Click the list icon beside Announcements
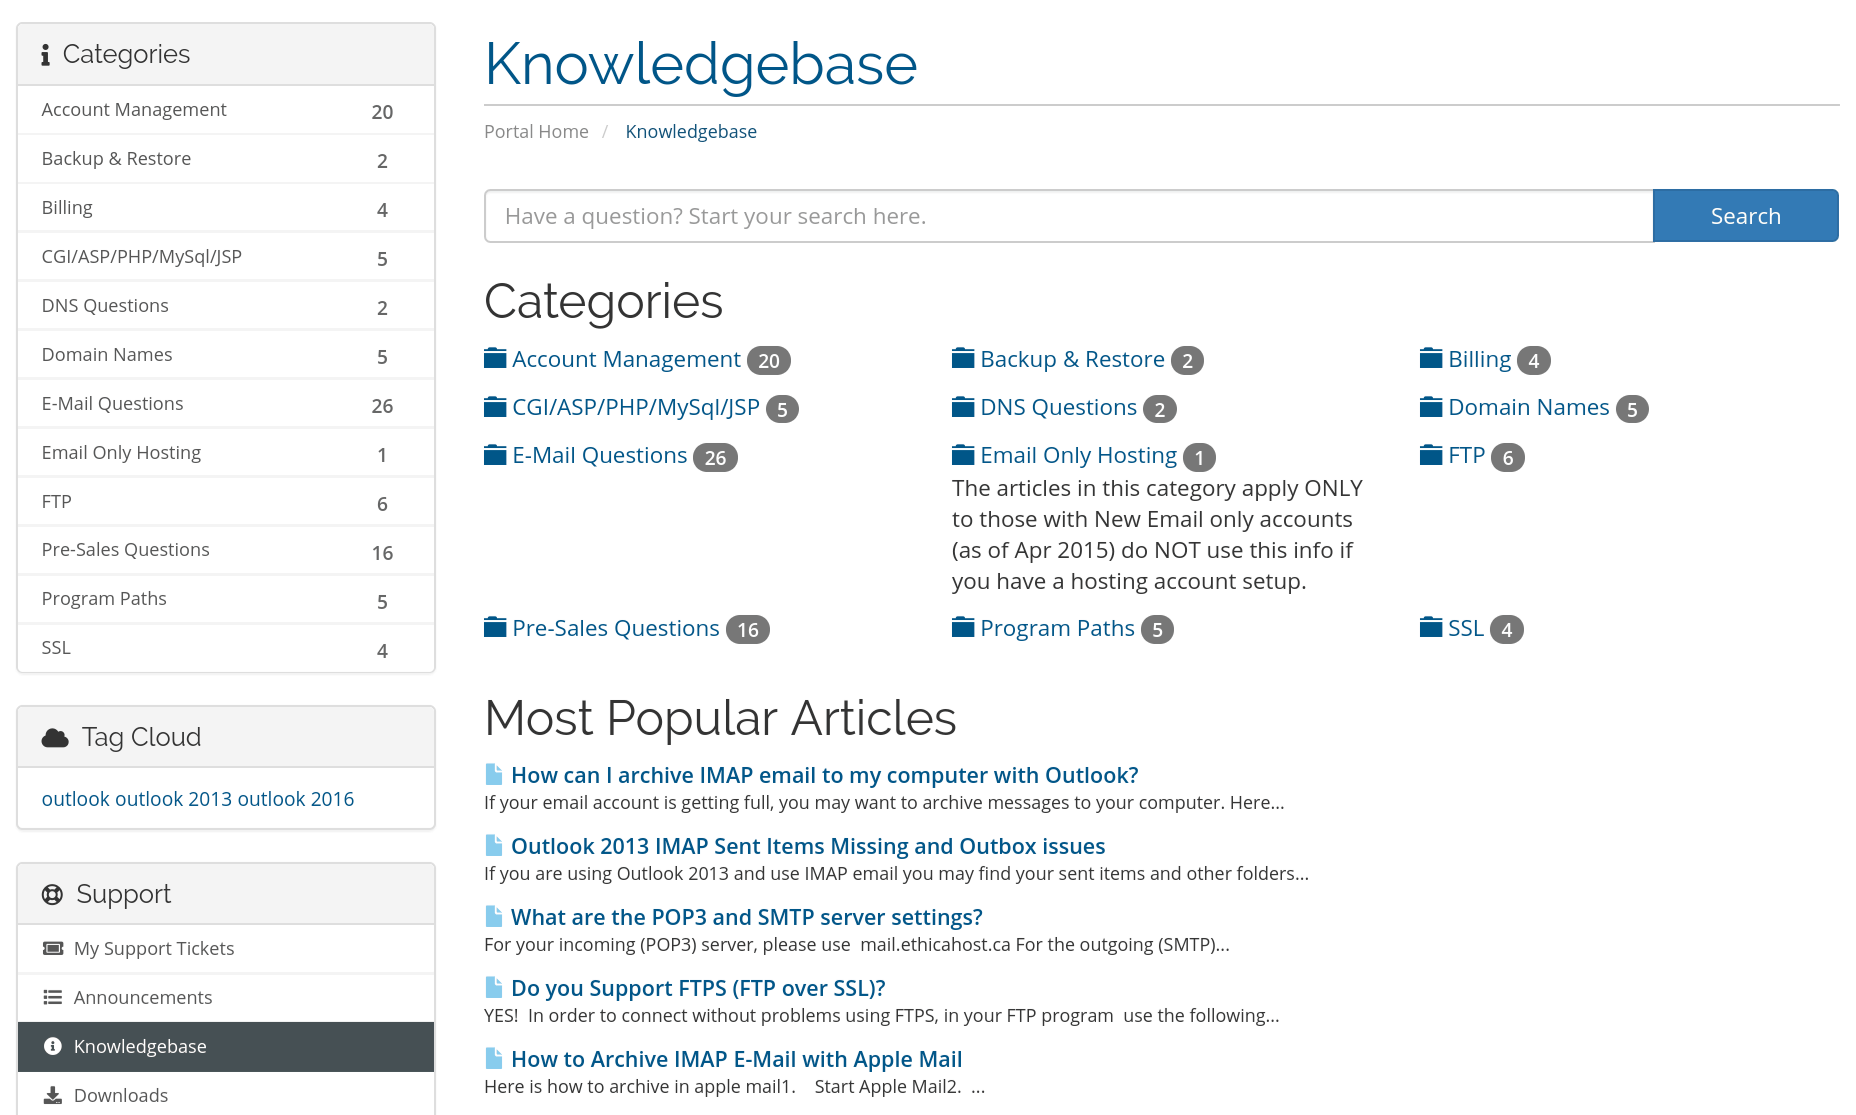Image resolution: width=1856 pixels, height=1115 pixels. pos(53,997)
